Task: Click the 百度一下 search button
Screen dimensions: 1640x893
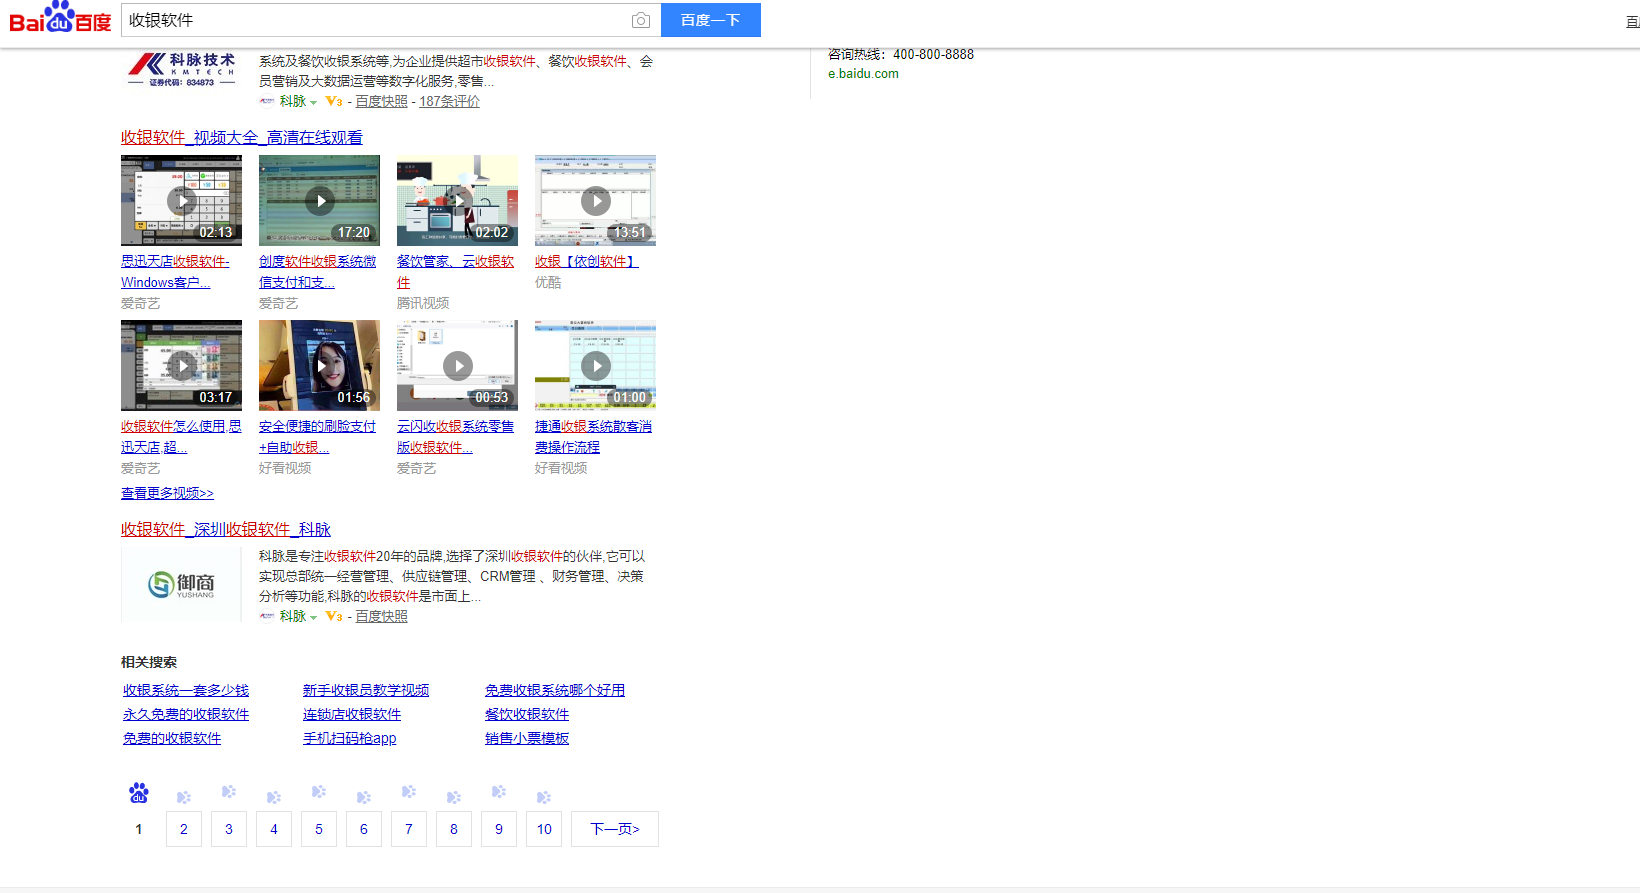Action: [x=711, y=20]
